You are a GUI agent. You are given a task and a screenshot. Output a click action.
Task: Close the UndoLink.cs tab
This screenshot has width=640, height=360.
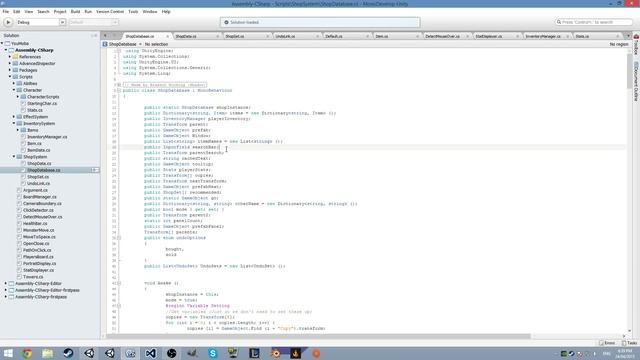317,36
